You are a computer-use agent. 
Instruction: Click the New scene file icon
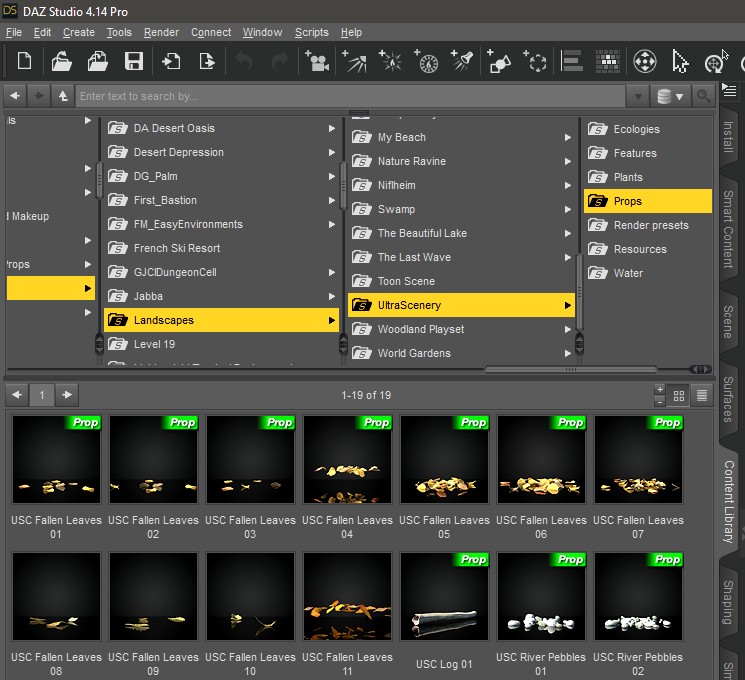(24, 62)
